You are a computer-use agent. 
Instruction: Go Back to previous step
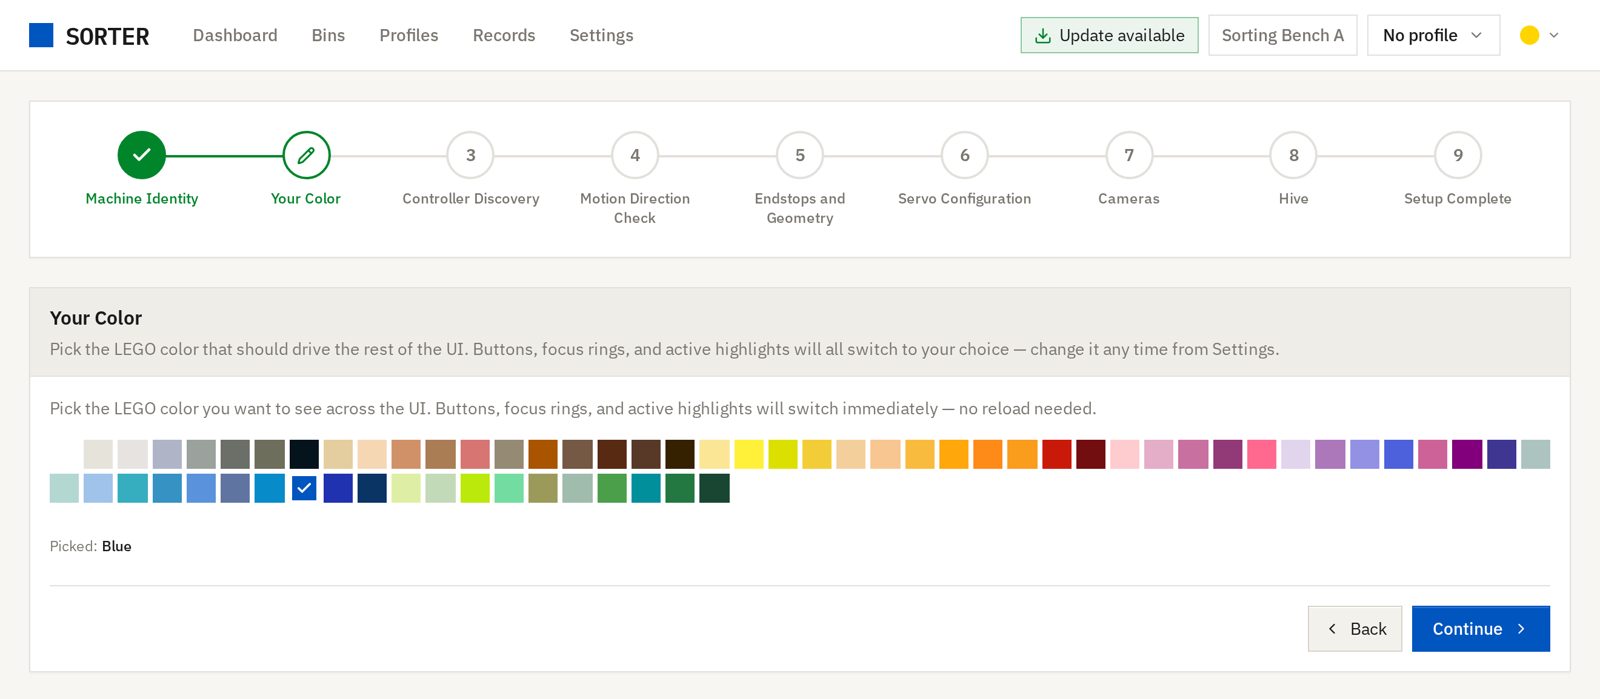tap(1355, 629)
